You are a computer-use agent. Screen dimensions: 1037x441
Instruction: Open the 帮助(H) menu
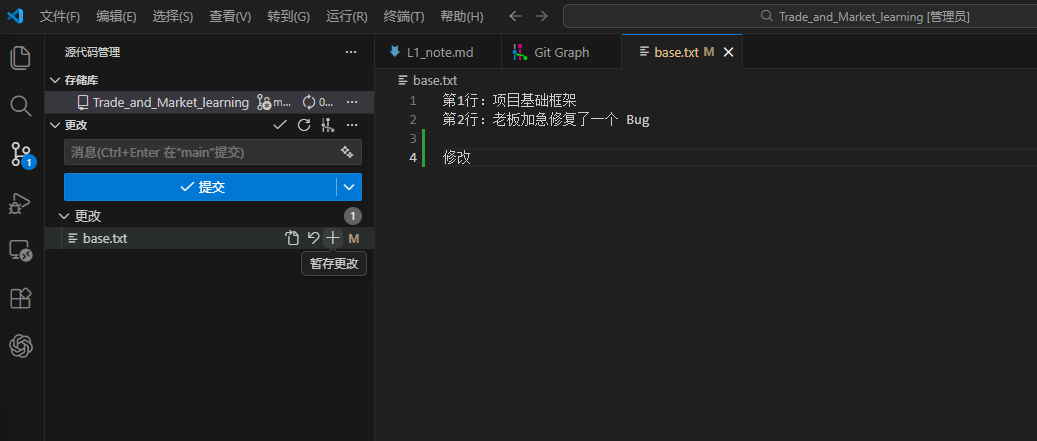point(462,17)
